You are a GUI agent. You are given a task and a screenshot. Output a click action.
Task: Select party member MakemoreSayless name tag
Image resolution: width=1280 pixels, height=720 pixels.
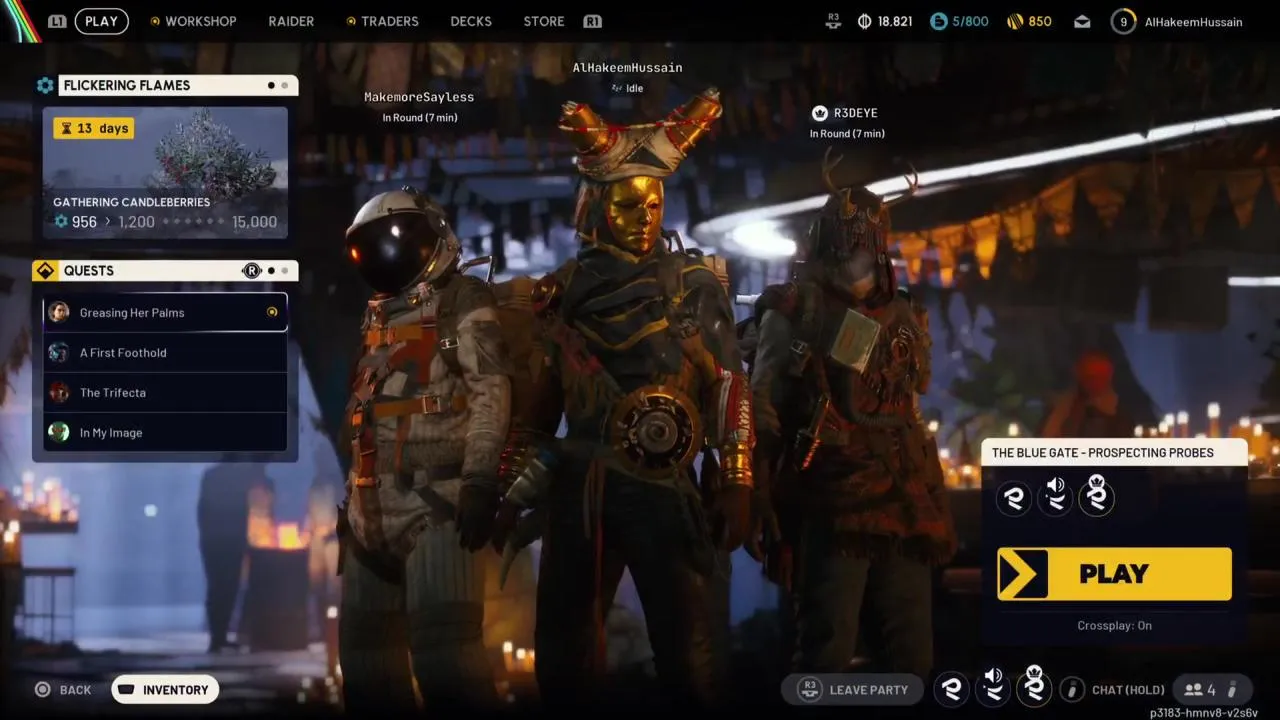[419, 97]
